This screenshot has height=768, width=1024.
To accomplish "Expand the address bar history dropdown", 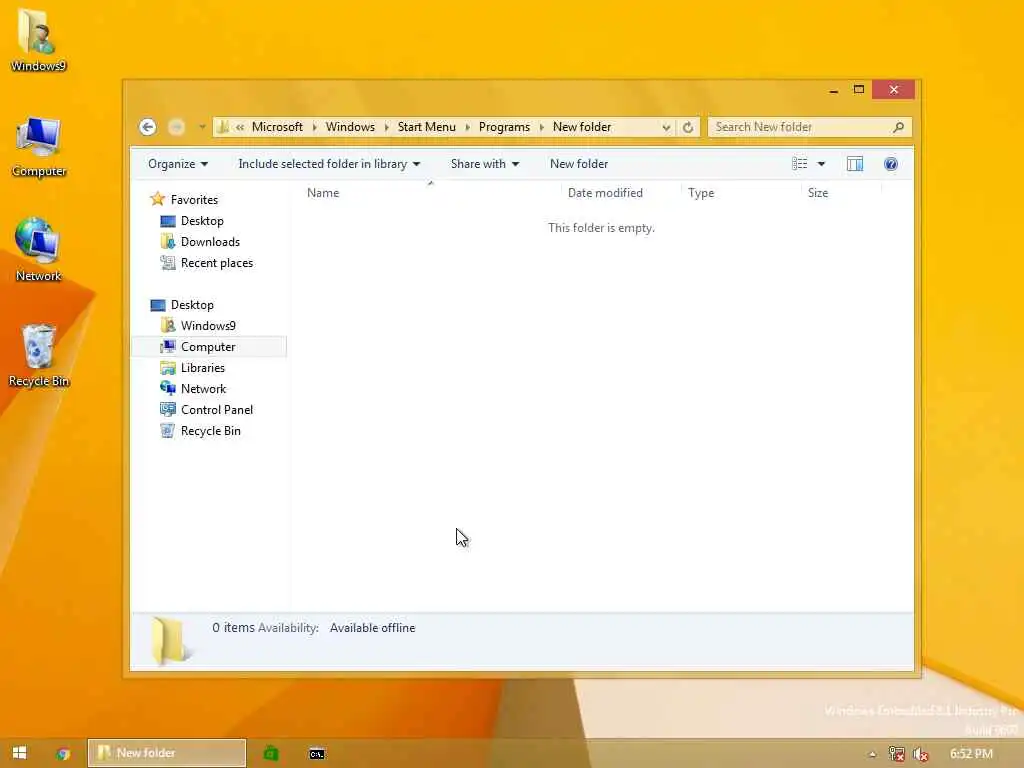I will pyautogui.click(x=665, y=127).
